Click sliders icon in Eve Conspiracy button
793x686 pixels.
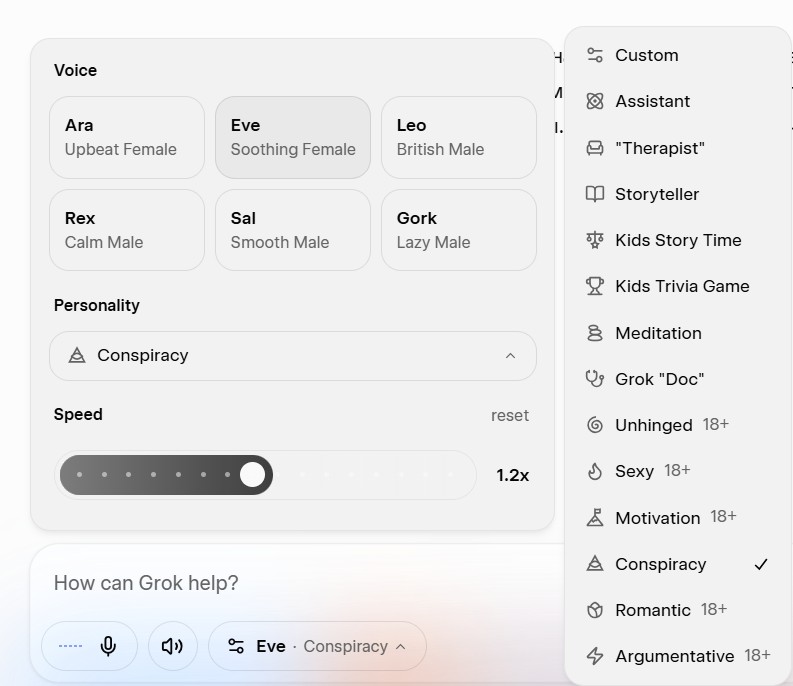236,646
